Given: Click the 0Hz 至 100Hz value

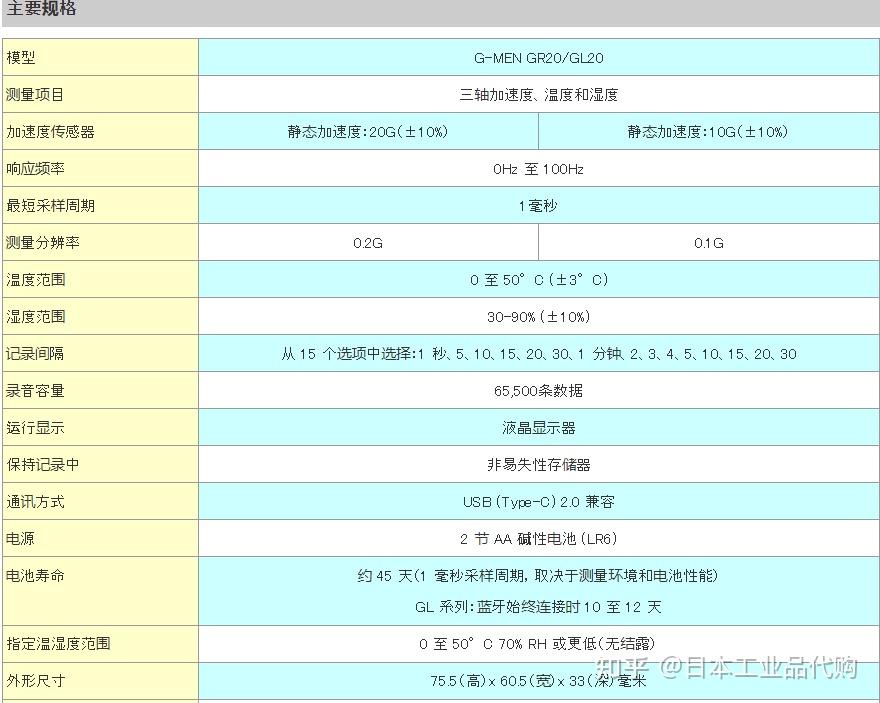Looking at the screenshot, I should [x=540, y=168].
